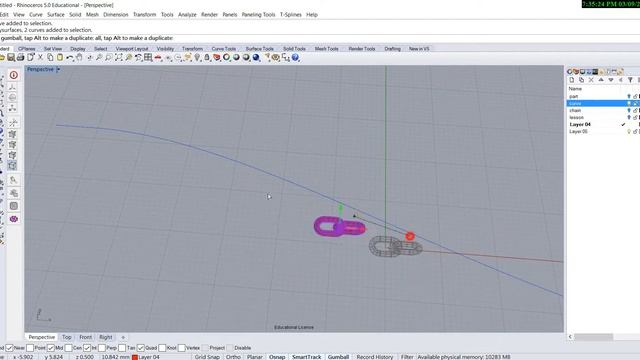Screen dimensions: 640x360
Task: Open the Layers icon in toolbar
Action: click(x=216, y=58)
